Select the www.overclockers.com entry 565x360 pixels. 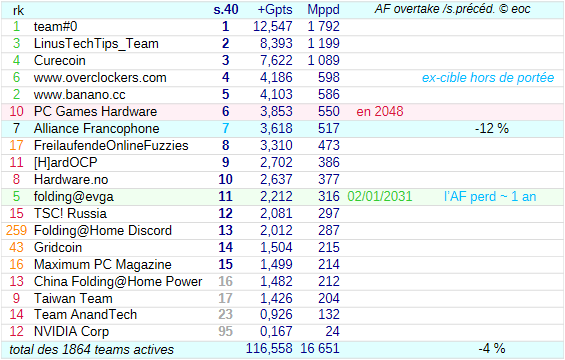(100, 77)
